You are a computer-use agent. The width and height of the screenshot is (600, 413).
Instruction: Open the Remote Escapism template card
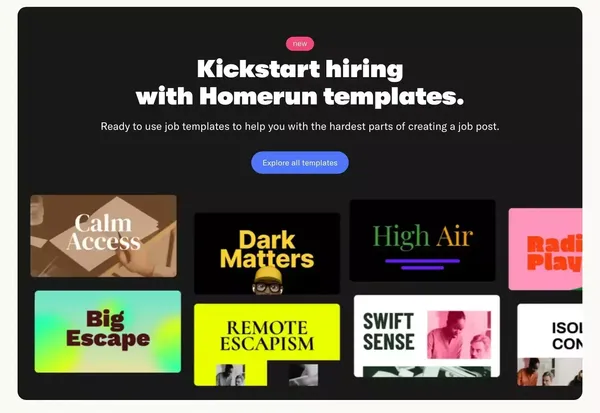tap(267, 344)
